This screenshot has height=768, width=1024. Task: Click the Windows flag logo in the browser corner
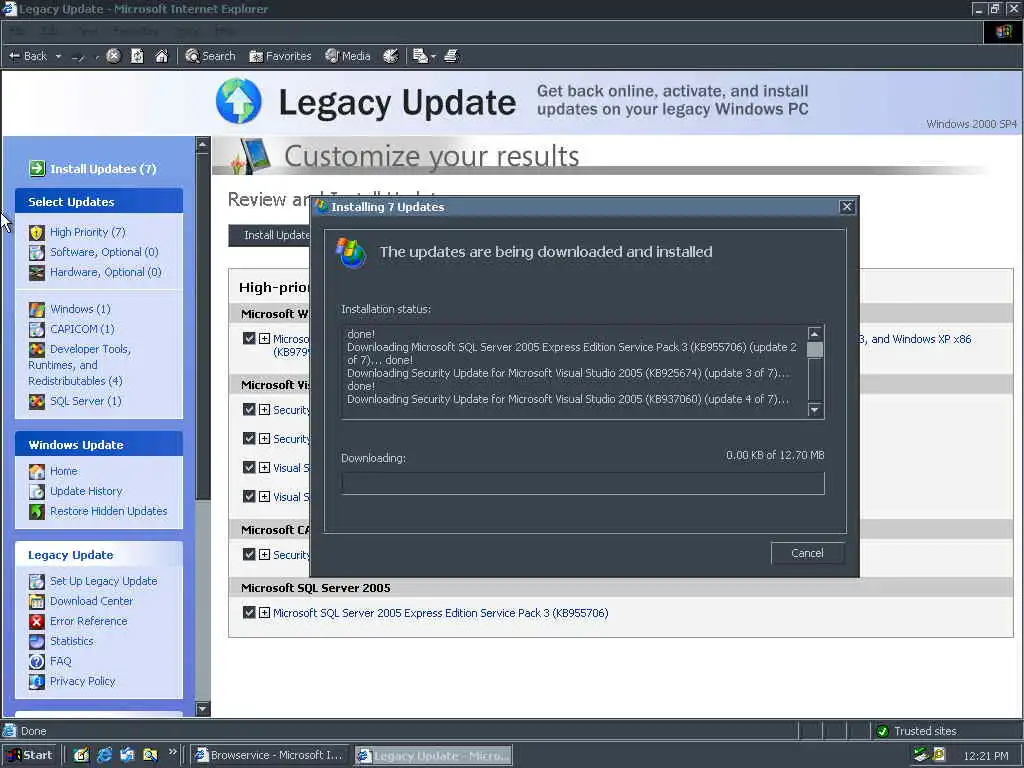coord(1003,31)
